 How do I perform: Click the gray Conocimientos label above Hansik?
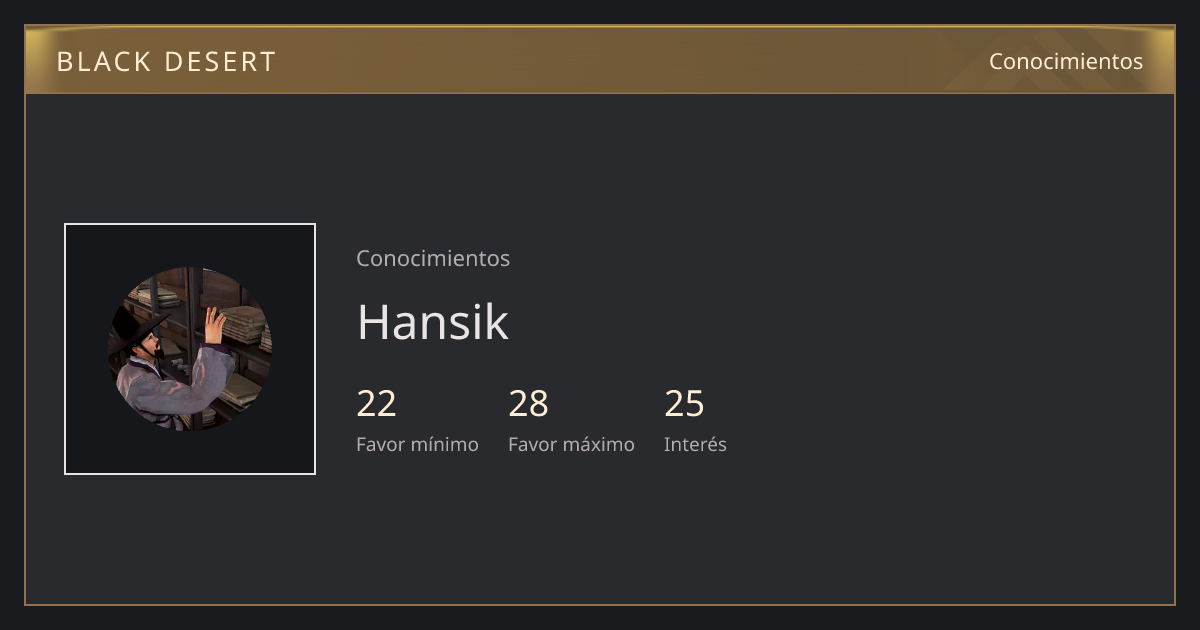[433, 258]
